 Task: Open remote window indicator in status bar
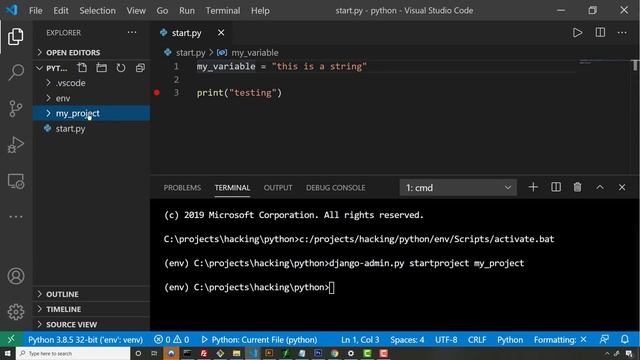[x=11, y=339]
